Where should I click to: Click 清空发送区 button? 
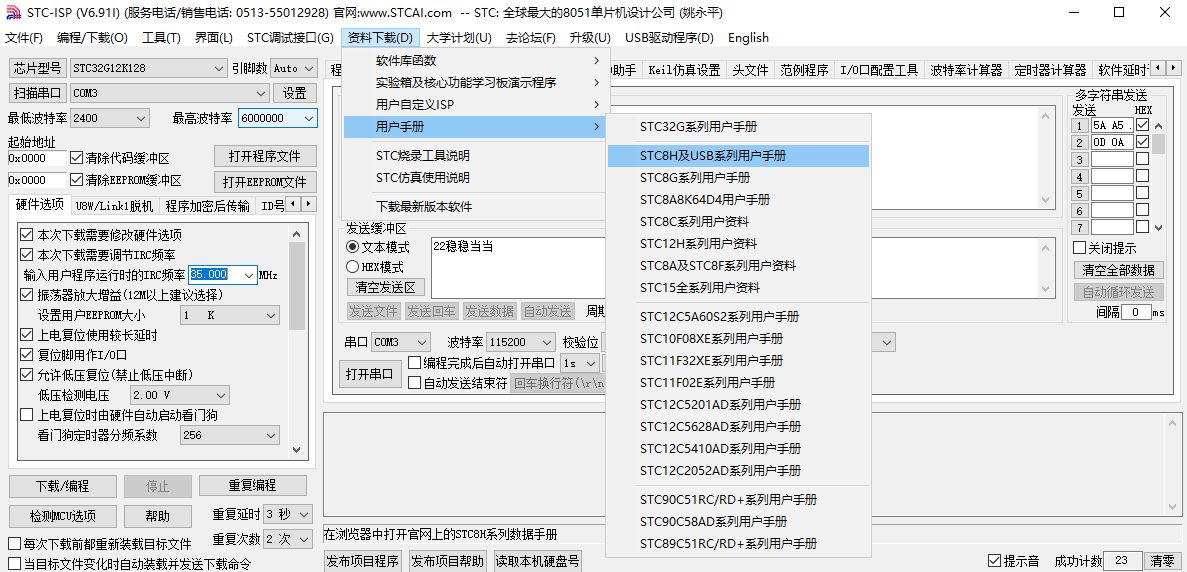[386, 288]
